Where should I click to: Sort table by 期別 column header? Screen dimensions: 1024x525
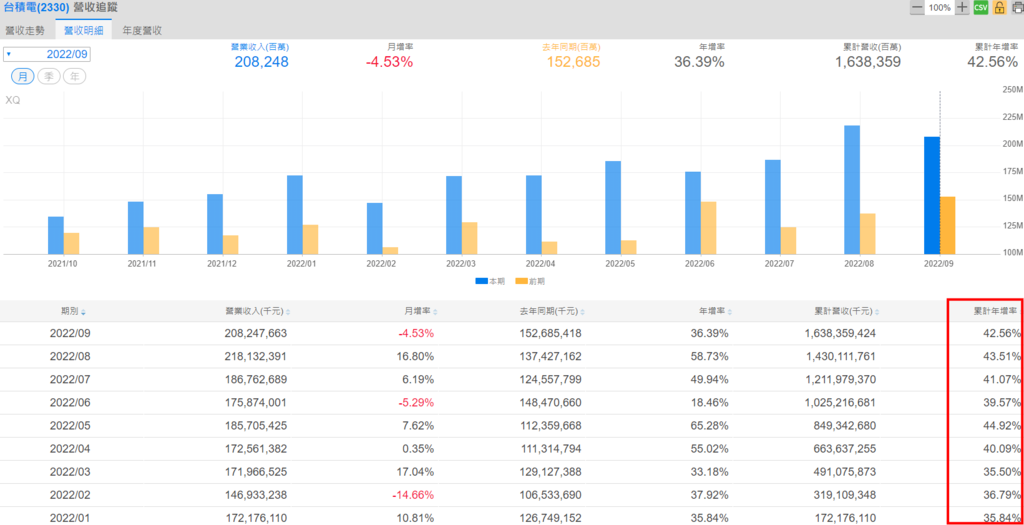pos(73,312)
